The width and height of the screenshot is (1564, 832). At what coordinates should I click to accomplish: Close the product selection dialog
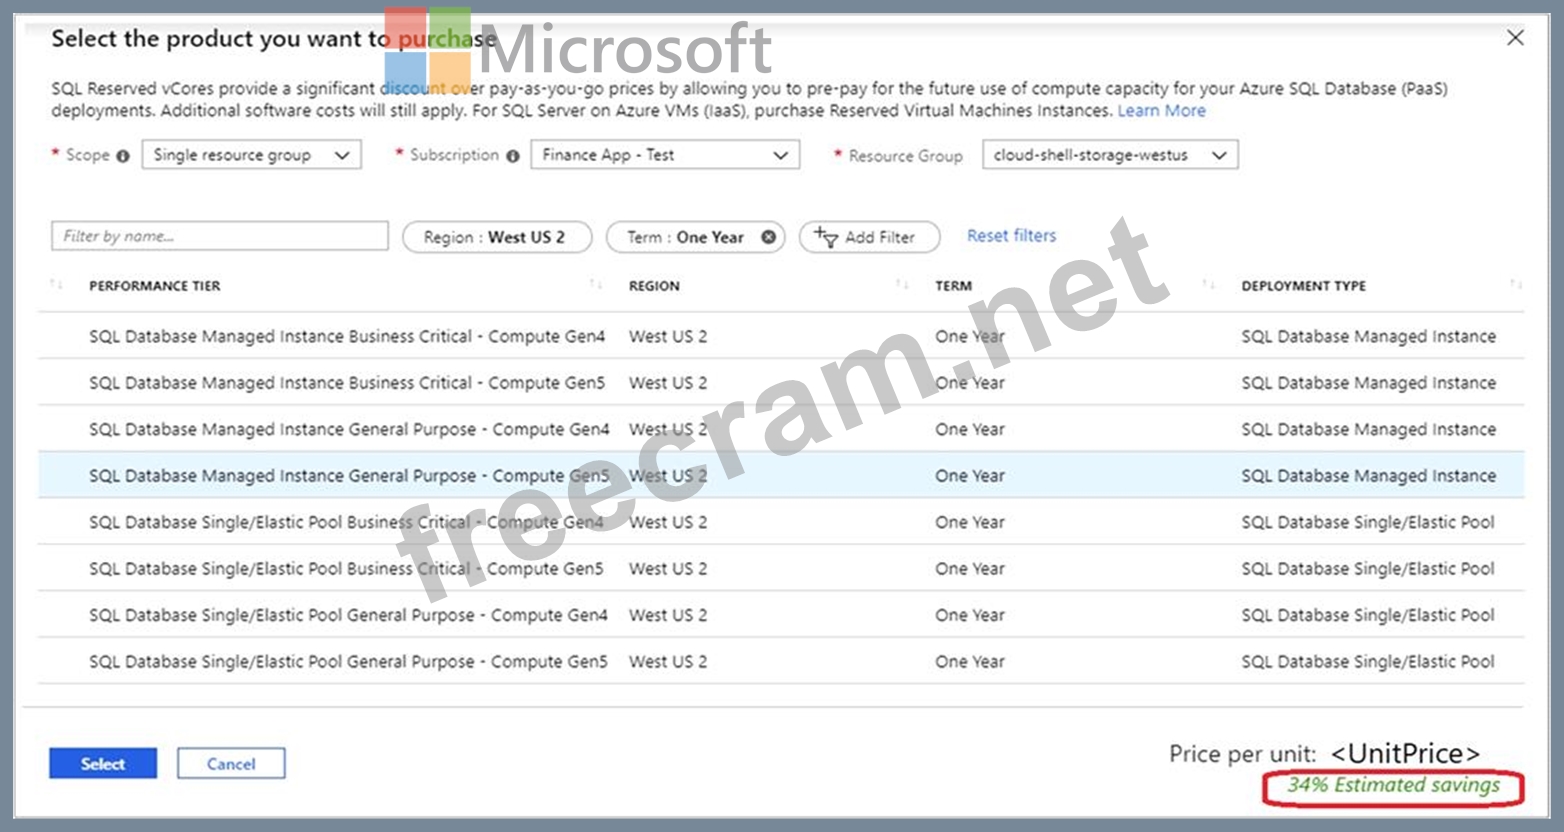(1515, 38)
